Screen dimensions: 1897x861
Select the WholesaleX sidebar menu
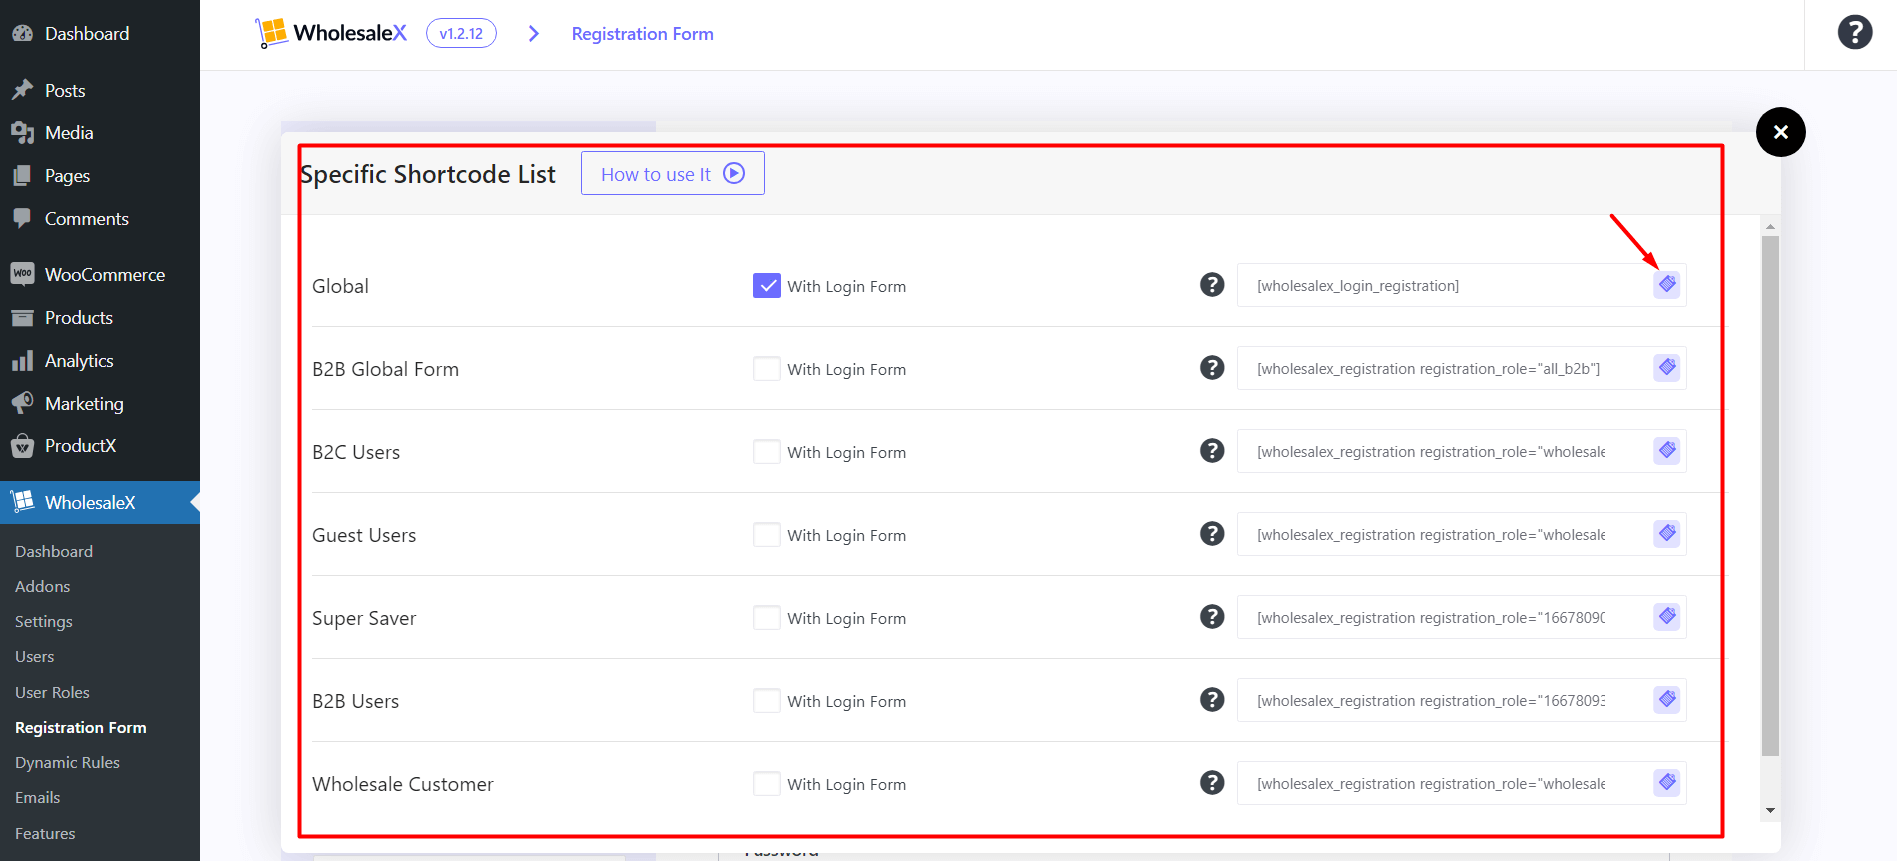[x=100, y=502]
